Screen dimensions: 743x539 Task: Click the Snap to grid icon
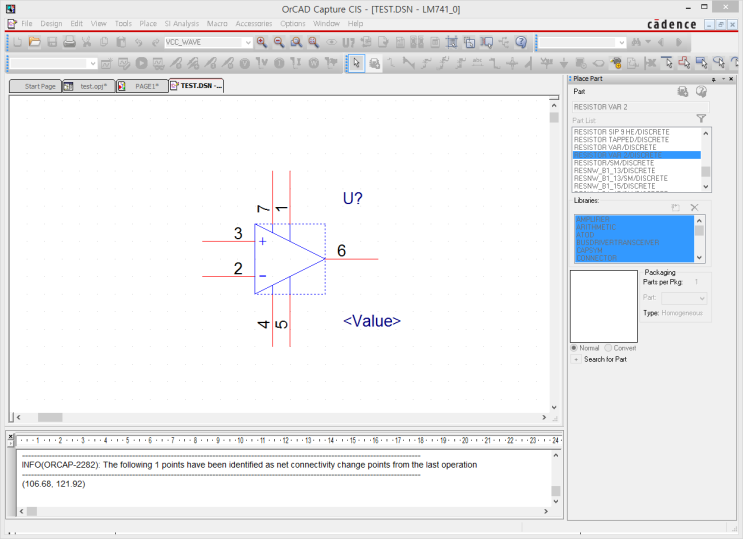click(452, 42)
